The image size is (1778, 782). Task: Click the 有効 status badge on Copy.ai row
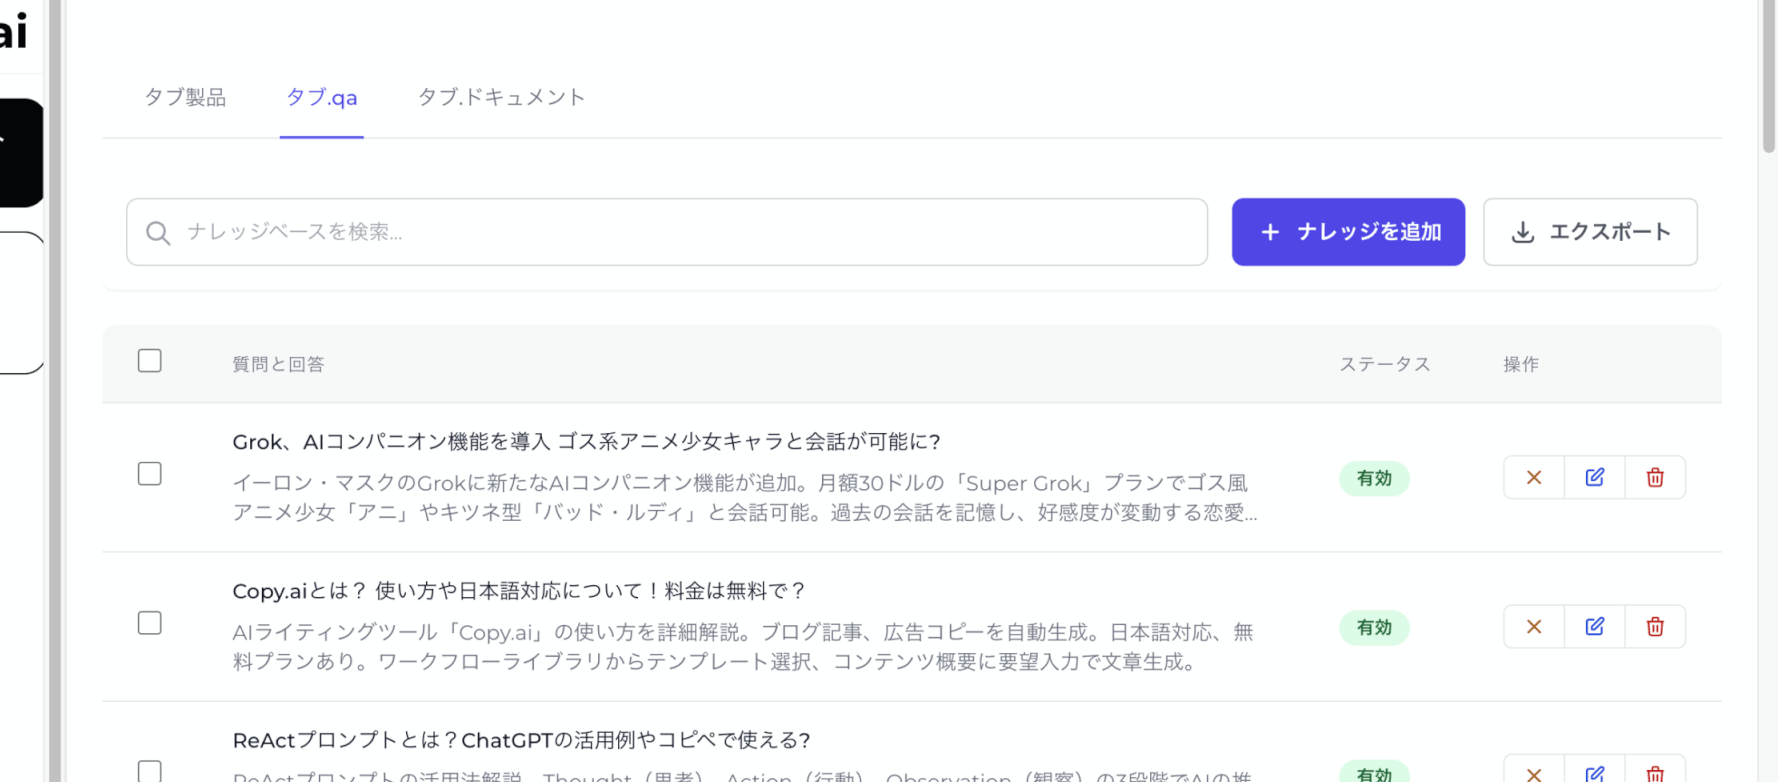[x=1374, y=628]
